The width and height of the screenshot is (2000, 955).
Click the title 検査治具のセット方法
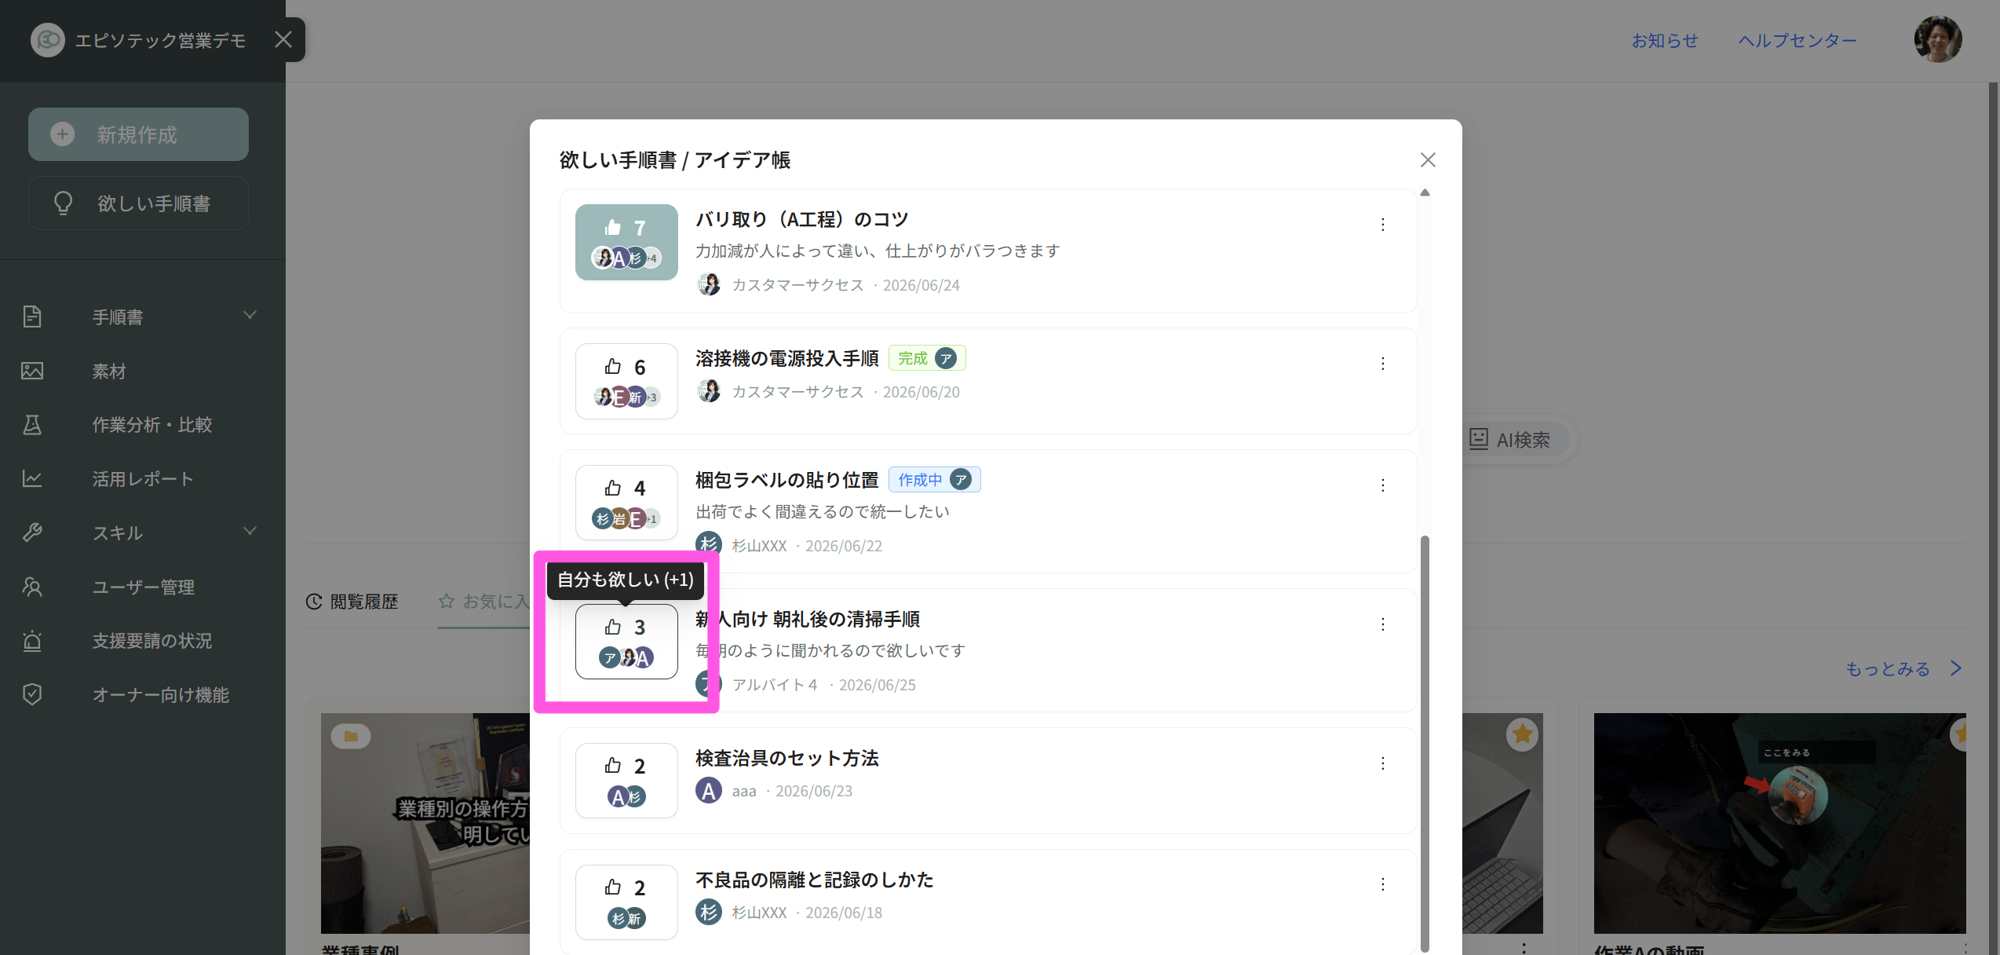[787, 758]
